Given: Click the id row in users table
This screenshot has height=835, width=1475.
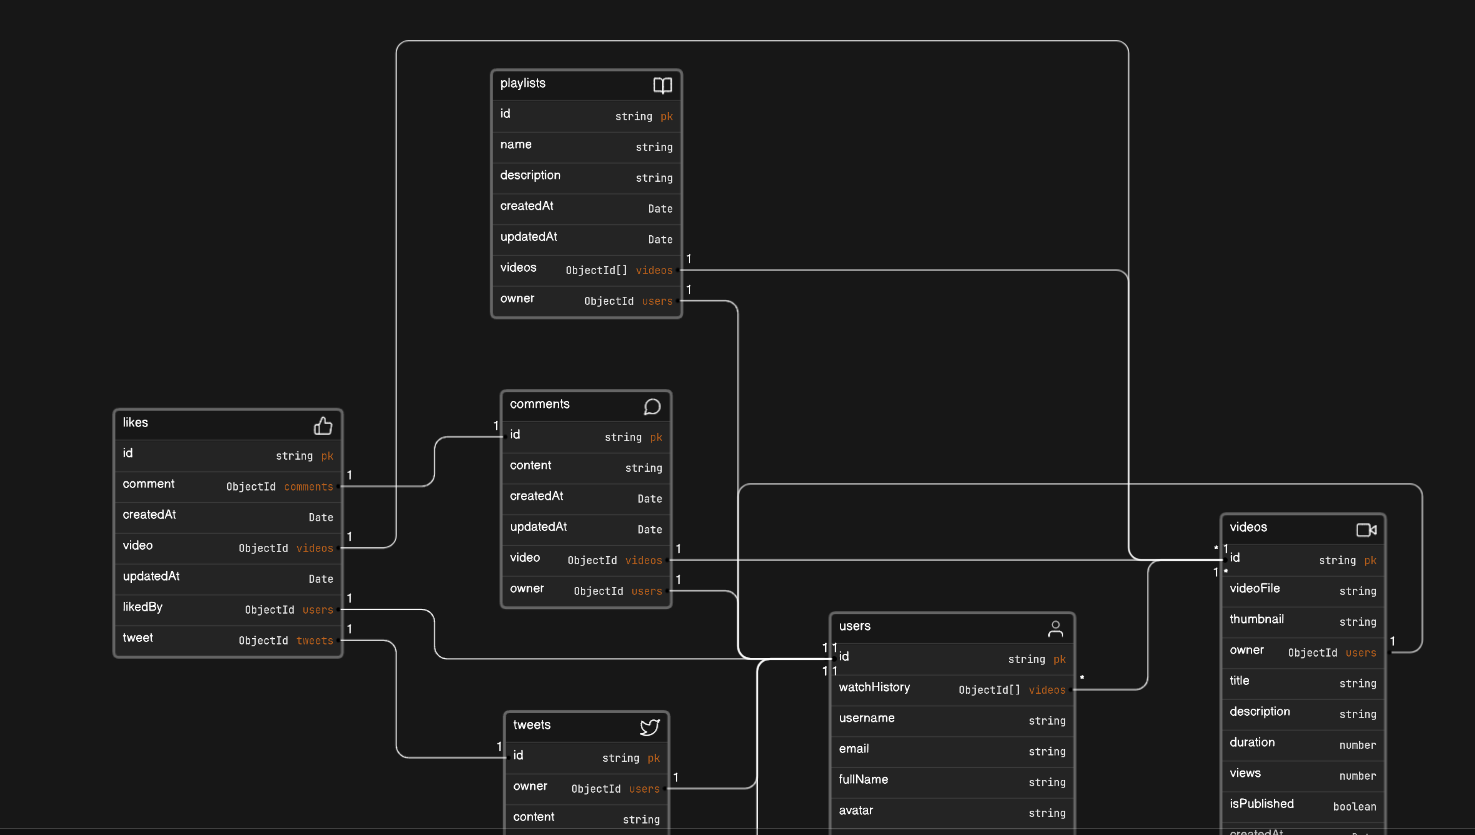Looking at the screenshot, I should (952, 658).
